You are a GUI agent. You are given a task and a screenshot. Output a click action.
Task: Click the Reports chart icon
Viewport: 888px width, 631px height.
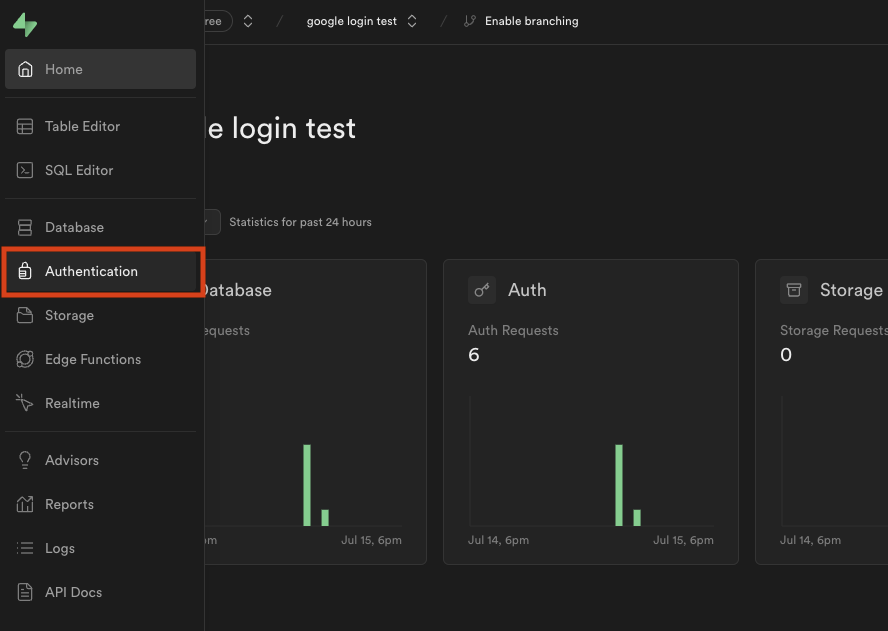pos(25,504)
